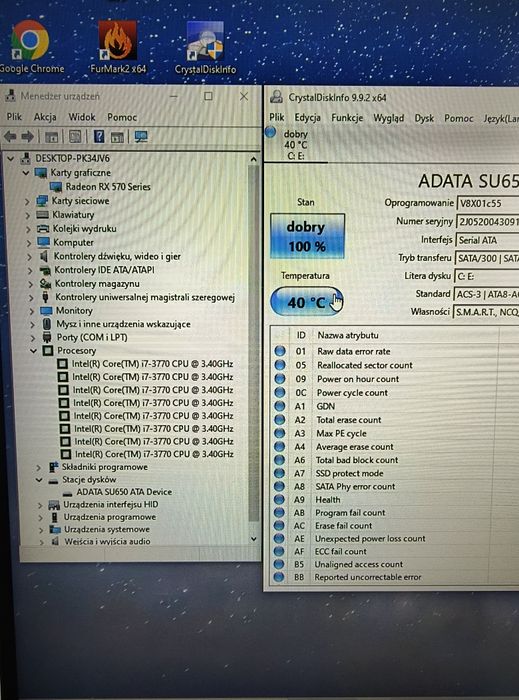Open the Dysk menu in CrystalDiskInfo
The width and height of the screenshot is (519, 700).
[424, 118]
